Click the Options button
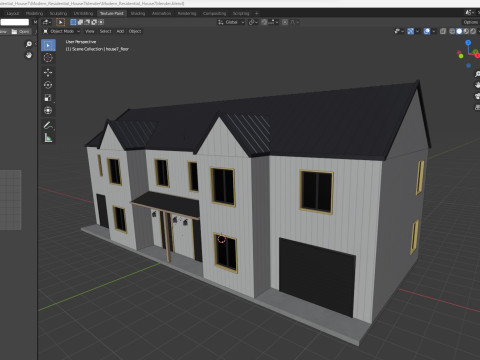Image resolution: width=480 pixels, height=360 pixels. pos(471,22)
